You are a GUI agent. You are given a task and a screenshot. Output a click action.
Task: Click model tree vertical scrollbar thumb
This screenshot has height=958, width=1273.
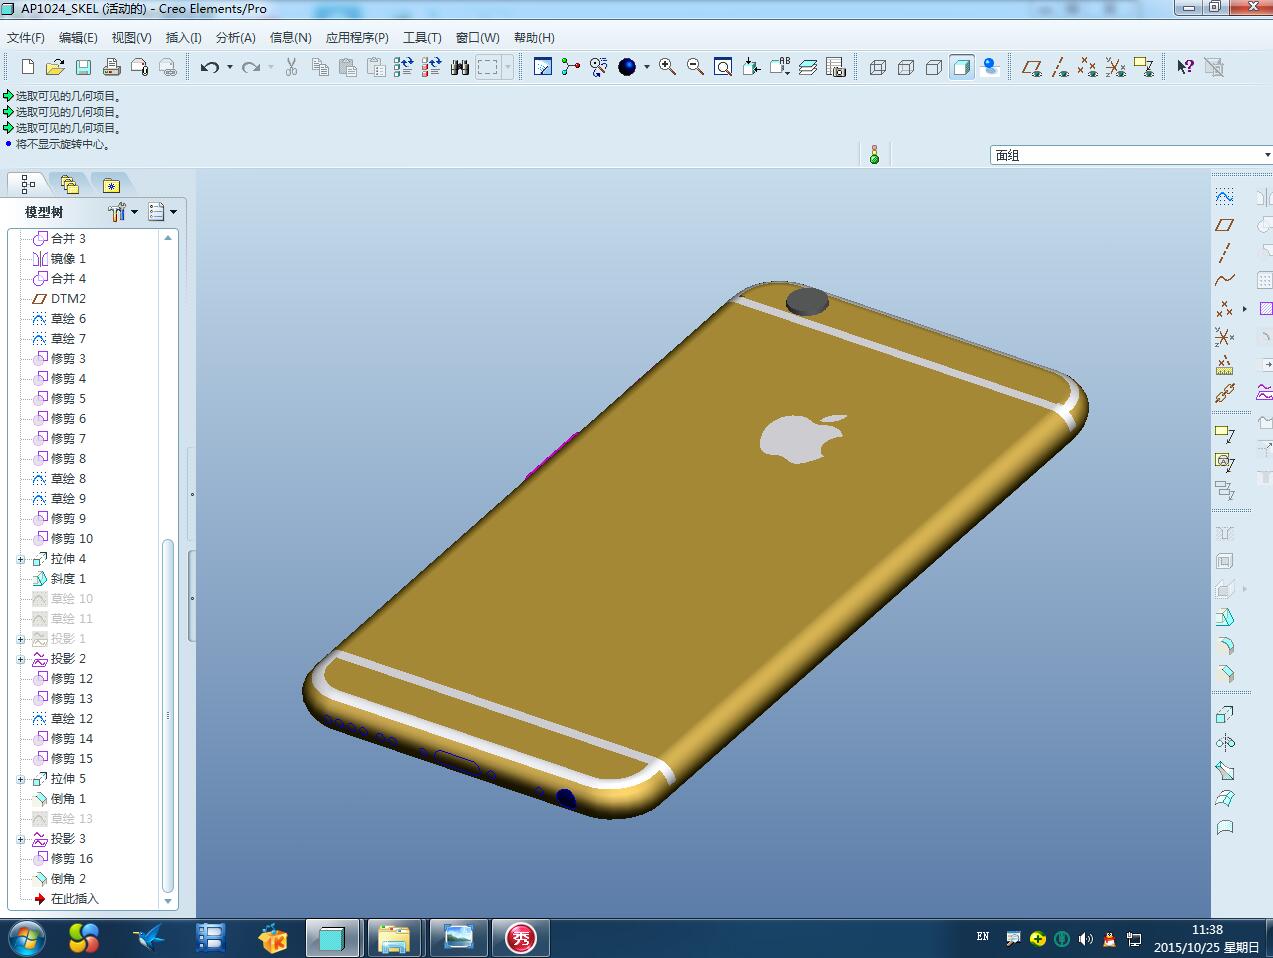168,715
